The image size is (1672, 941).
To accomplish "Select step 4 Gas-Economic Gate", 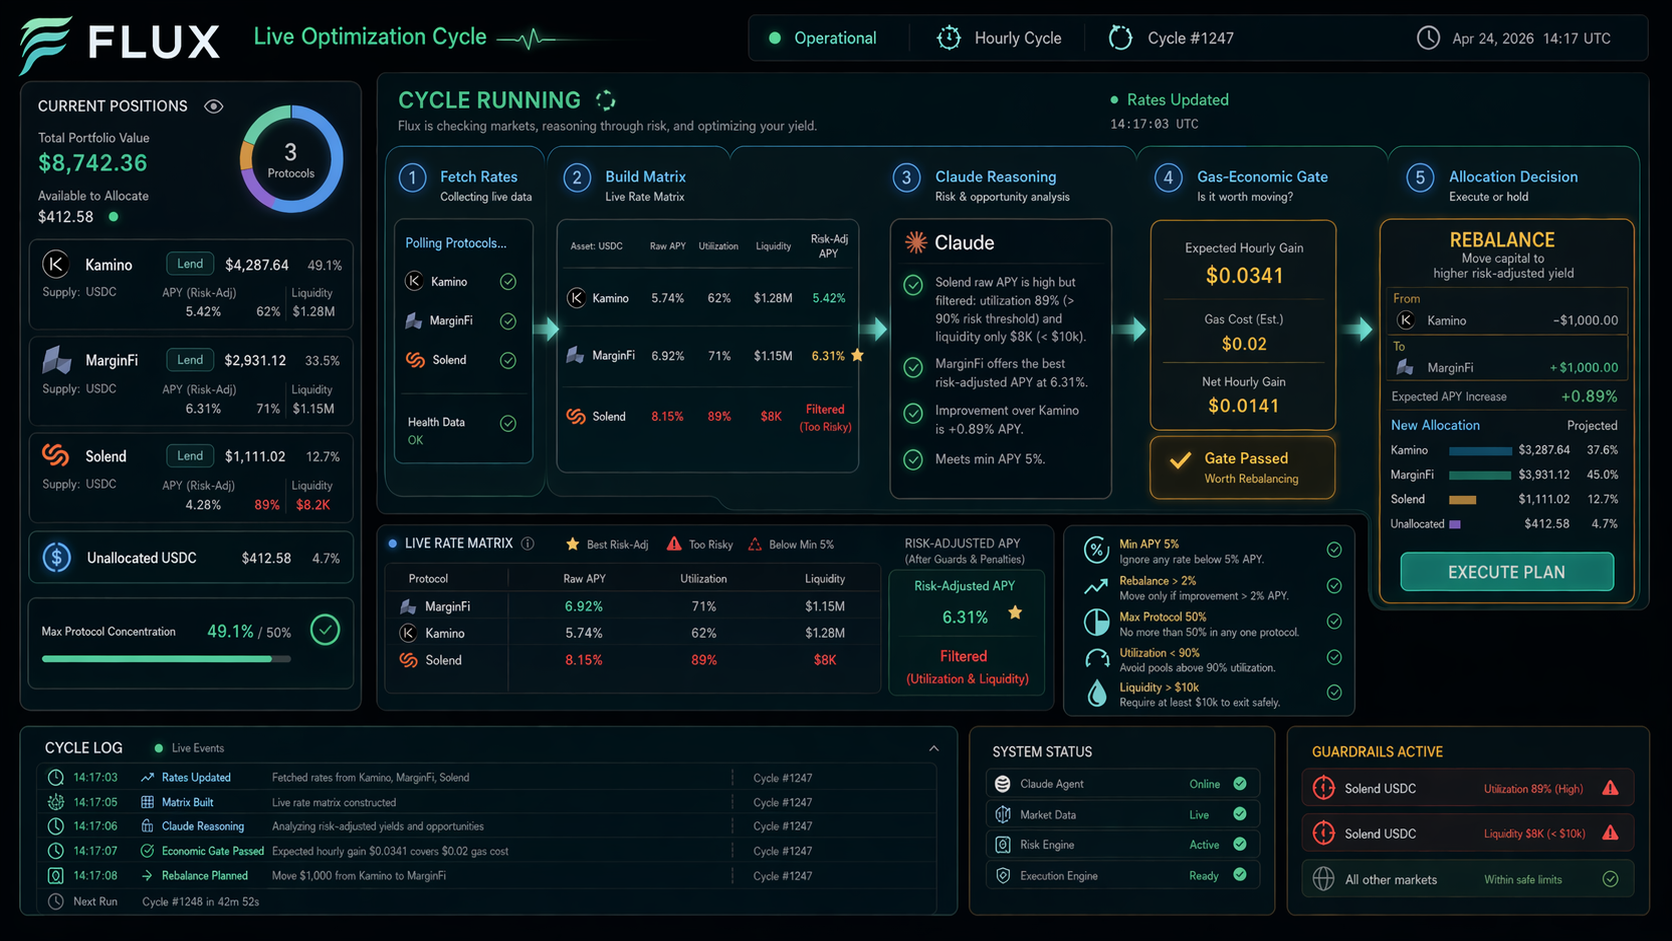I will [x=1241, y=184].
